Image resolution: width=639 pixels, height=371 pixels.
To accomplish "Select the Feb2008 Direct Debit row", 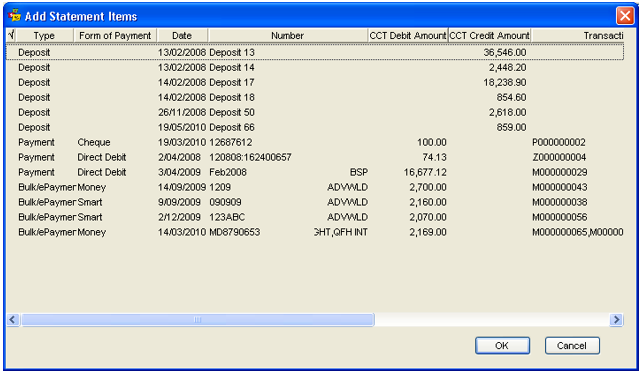I will click(x=315, y=172).
